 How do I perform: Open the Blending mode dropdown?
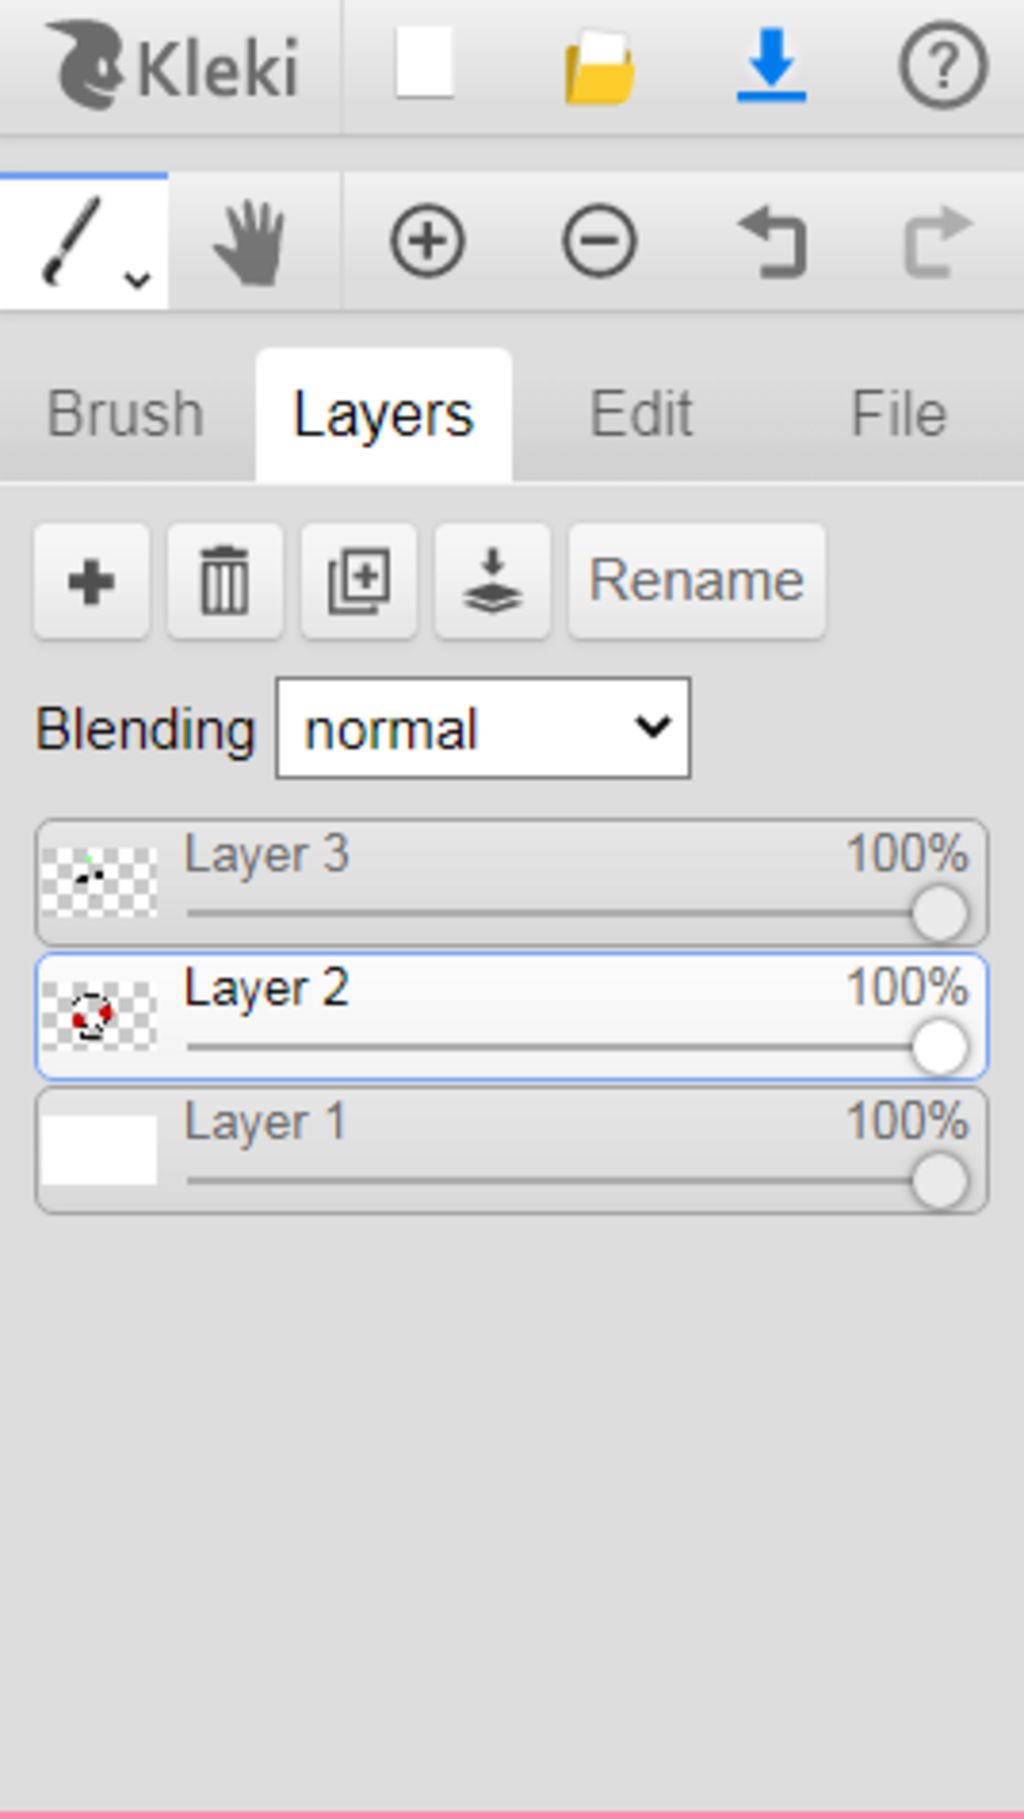coord(483,728)
